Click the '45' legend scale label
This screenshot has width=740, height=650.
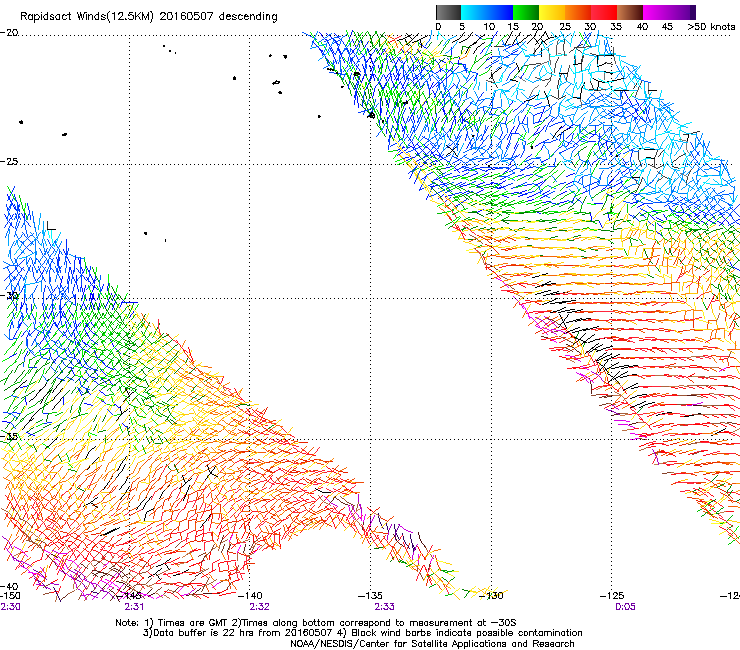point(667,26)
